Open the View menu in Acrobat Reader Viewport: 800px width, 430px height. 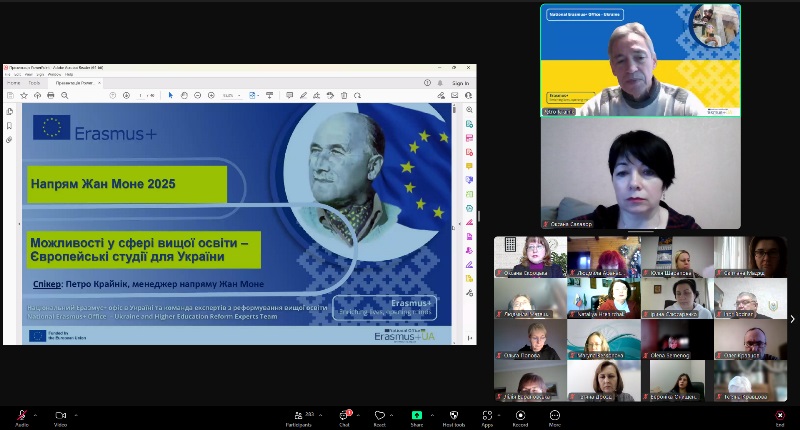(29, 74)
